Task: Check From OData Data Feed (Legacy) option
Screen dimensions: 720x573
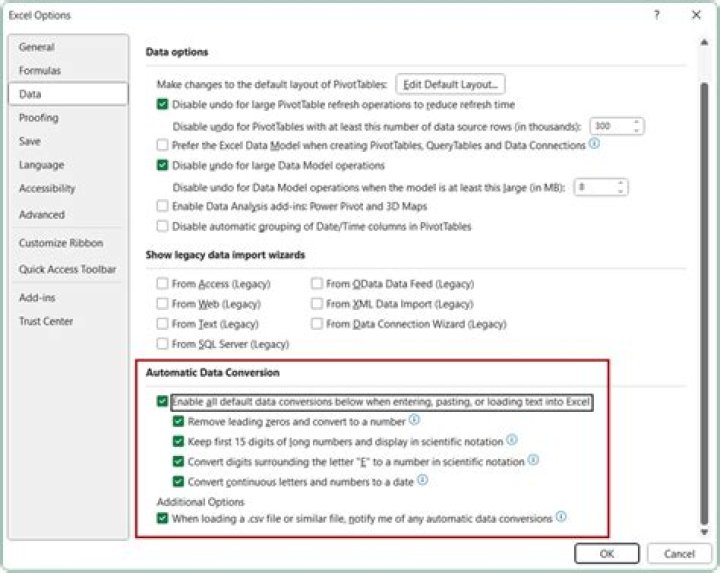Action: pyautogui.click(x=317, y=283)
